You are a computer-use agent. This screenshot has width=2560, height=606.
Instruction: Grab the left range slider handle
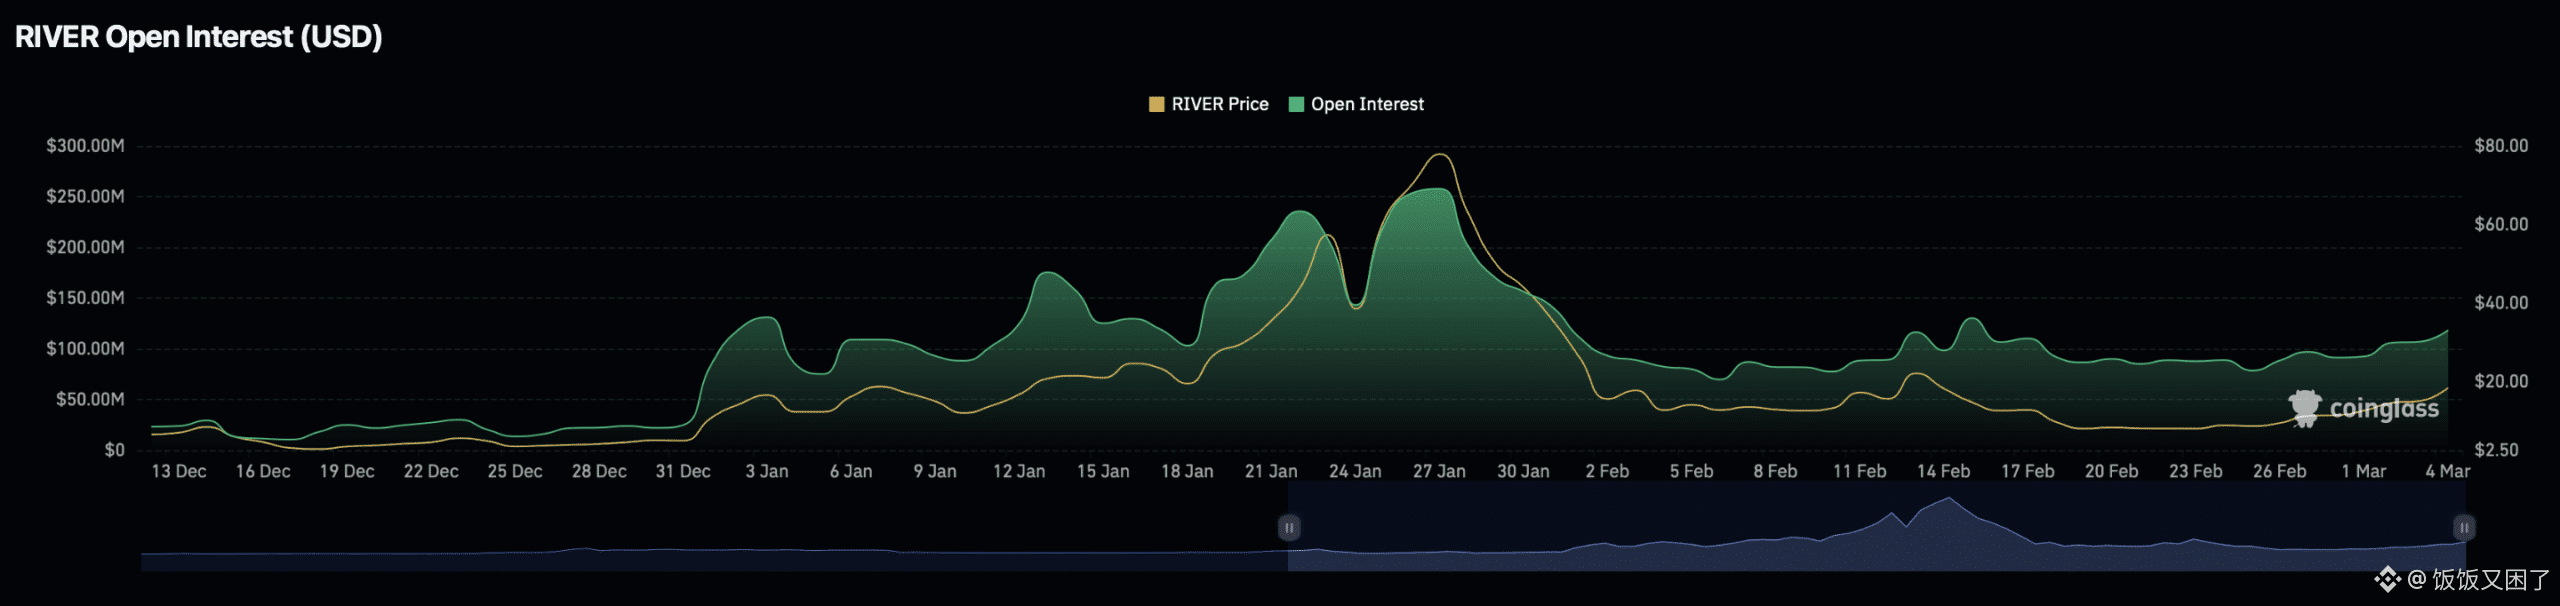pos(1289,527)
